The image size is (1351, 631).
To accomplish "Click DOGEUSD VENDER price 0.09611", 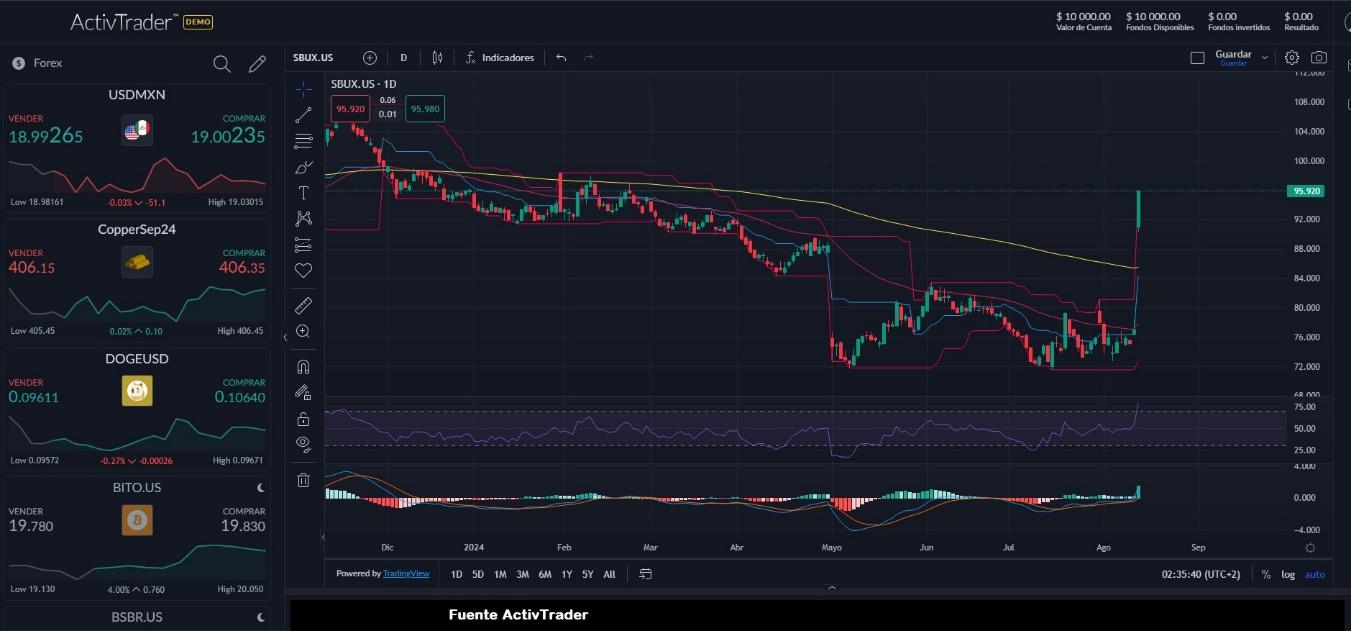I will [x=34, y=397].
